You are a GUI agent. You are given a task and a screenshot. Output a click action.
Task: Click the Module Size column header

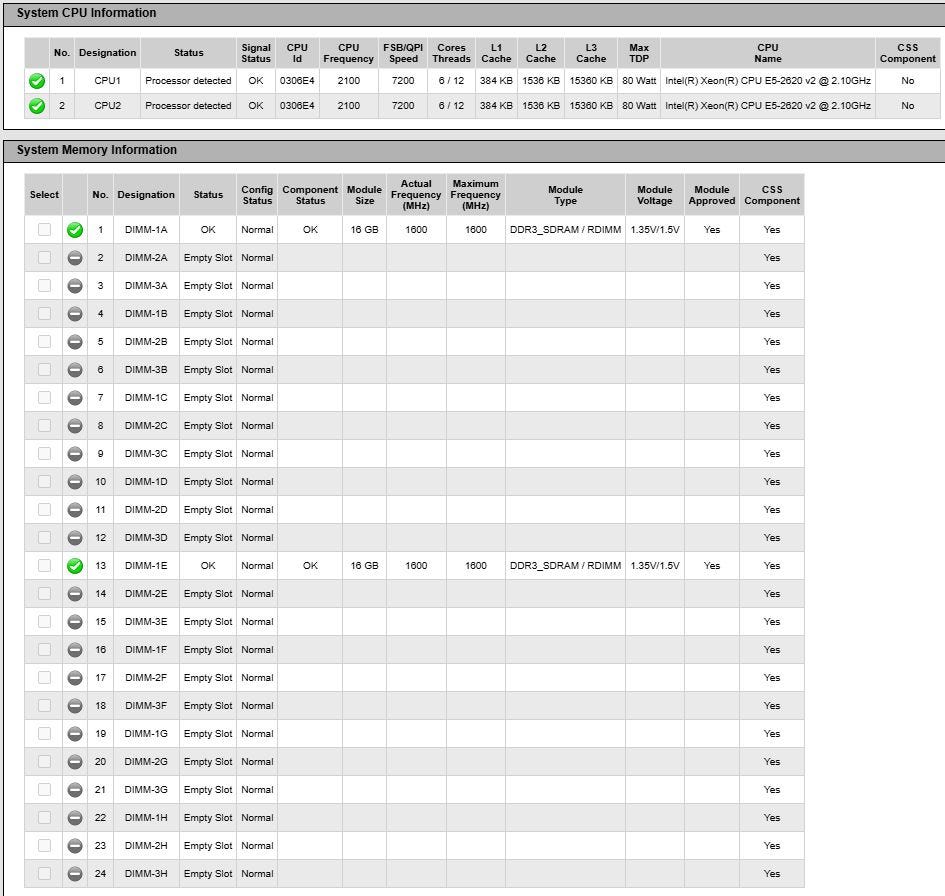(364, 195)
